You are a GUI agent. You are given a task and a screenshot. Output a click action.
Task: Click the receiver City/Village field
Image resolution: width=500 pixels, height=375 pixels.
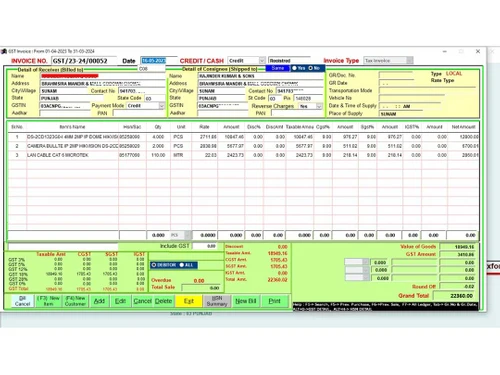64,91
